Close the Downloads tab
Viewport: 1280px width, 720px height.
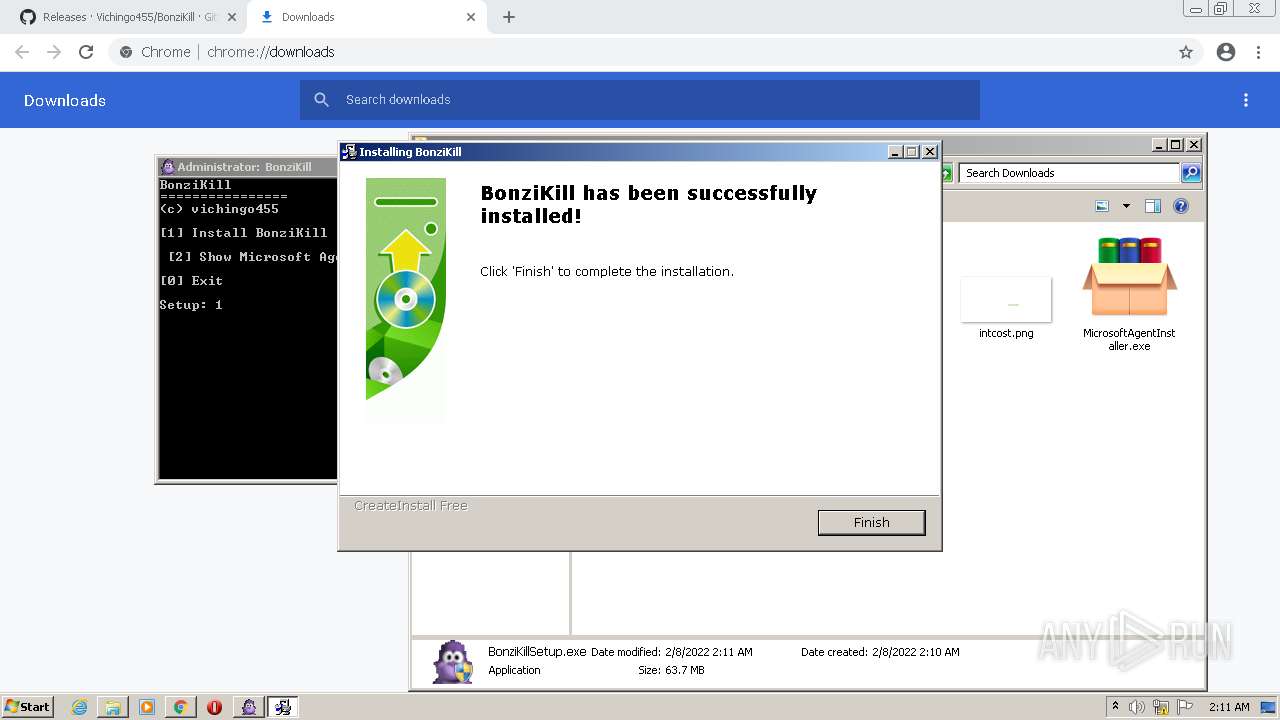click(x=471, y=17)
